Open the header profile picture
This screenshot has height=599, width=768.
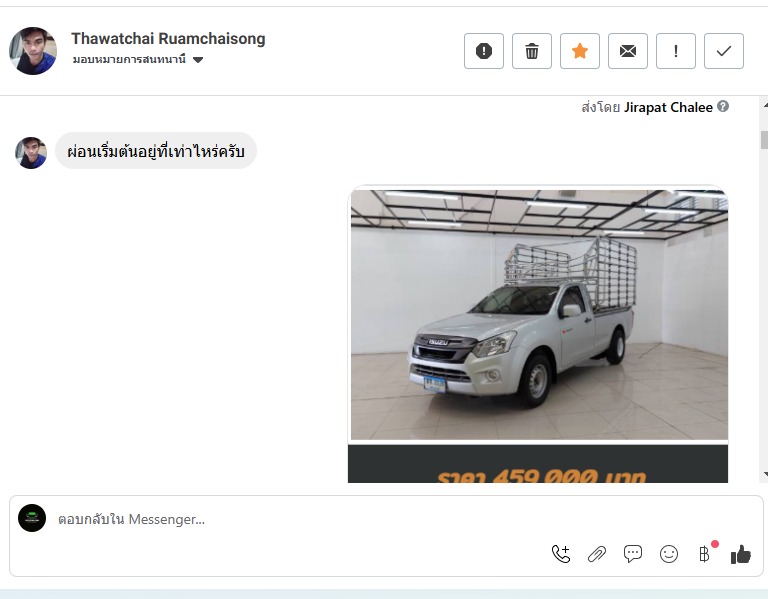tap(33, 51)
